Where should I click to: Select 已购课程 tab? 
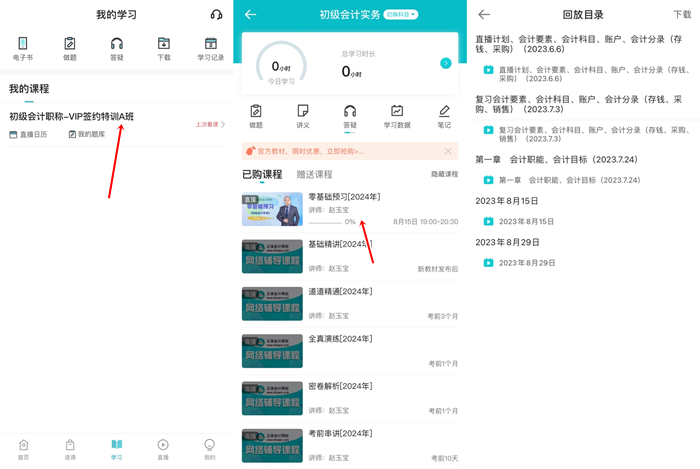262,174
